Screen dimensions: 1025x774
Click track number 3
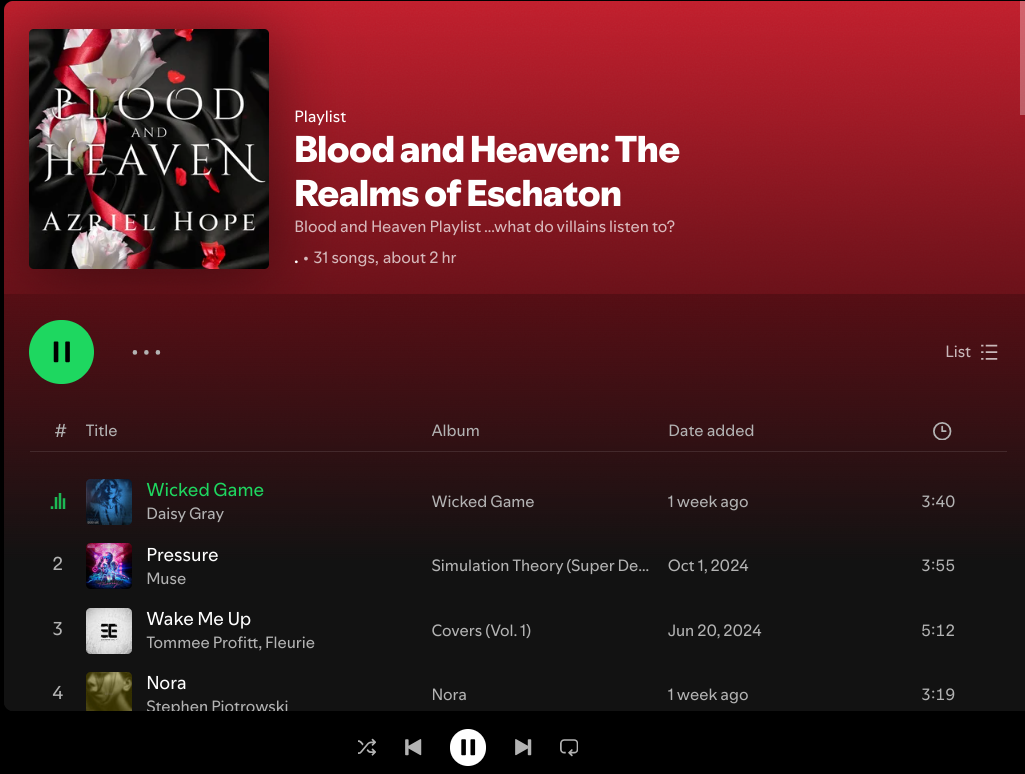tap(58, 628)
